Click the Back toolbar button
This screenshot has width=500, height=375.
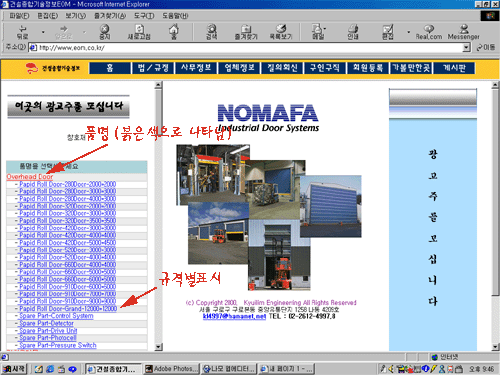pyautogui.click(x=22, y=32)
